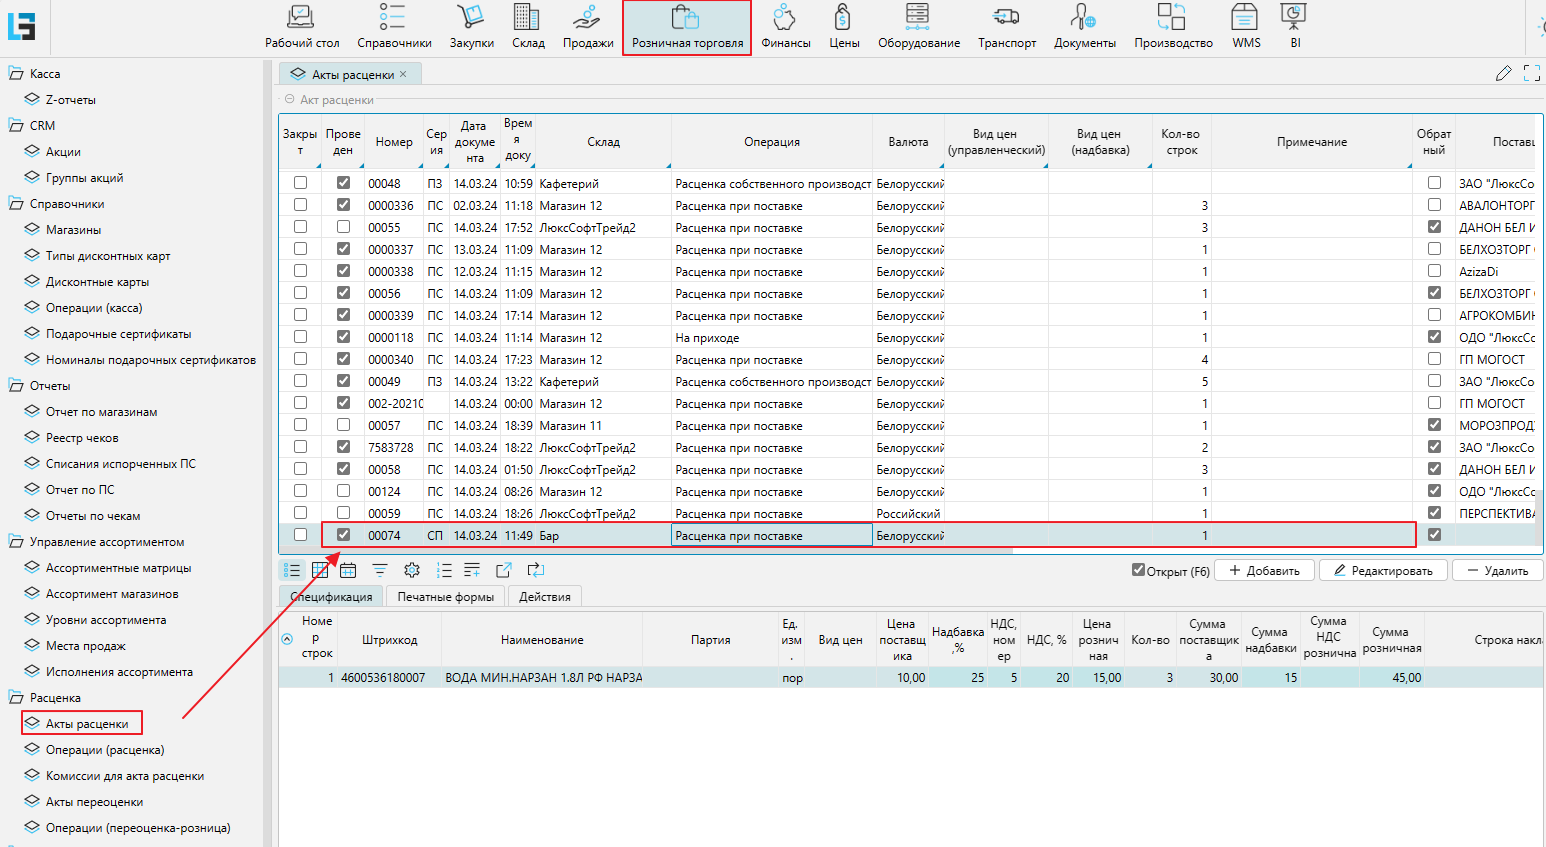Collapse the Акт расценки section header
Viewport: 1546px width, 847px height.
tap(289, 99)
